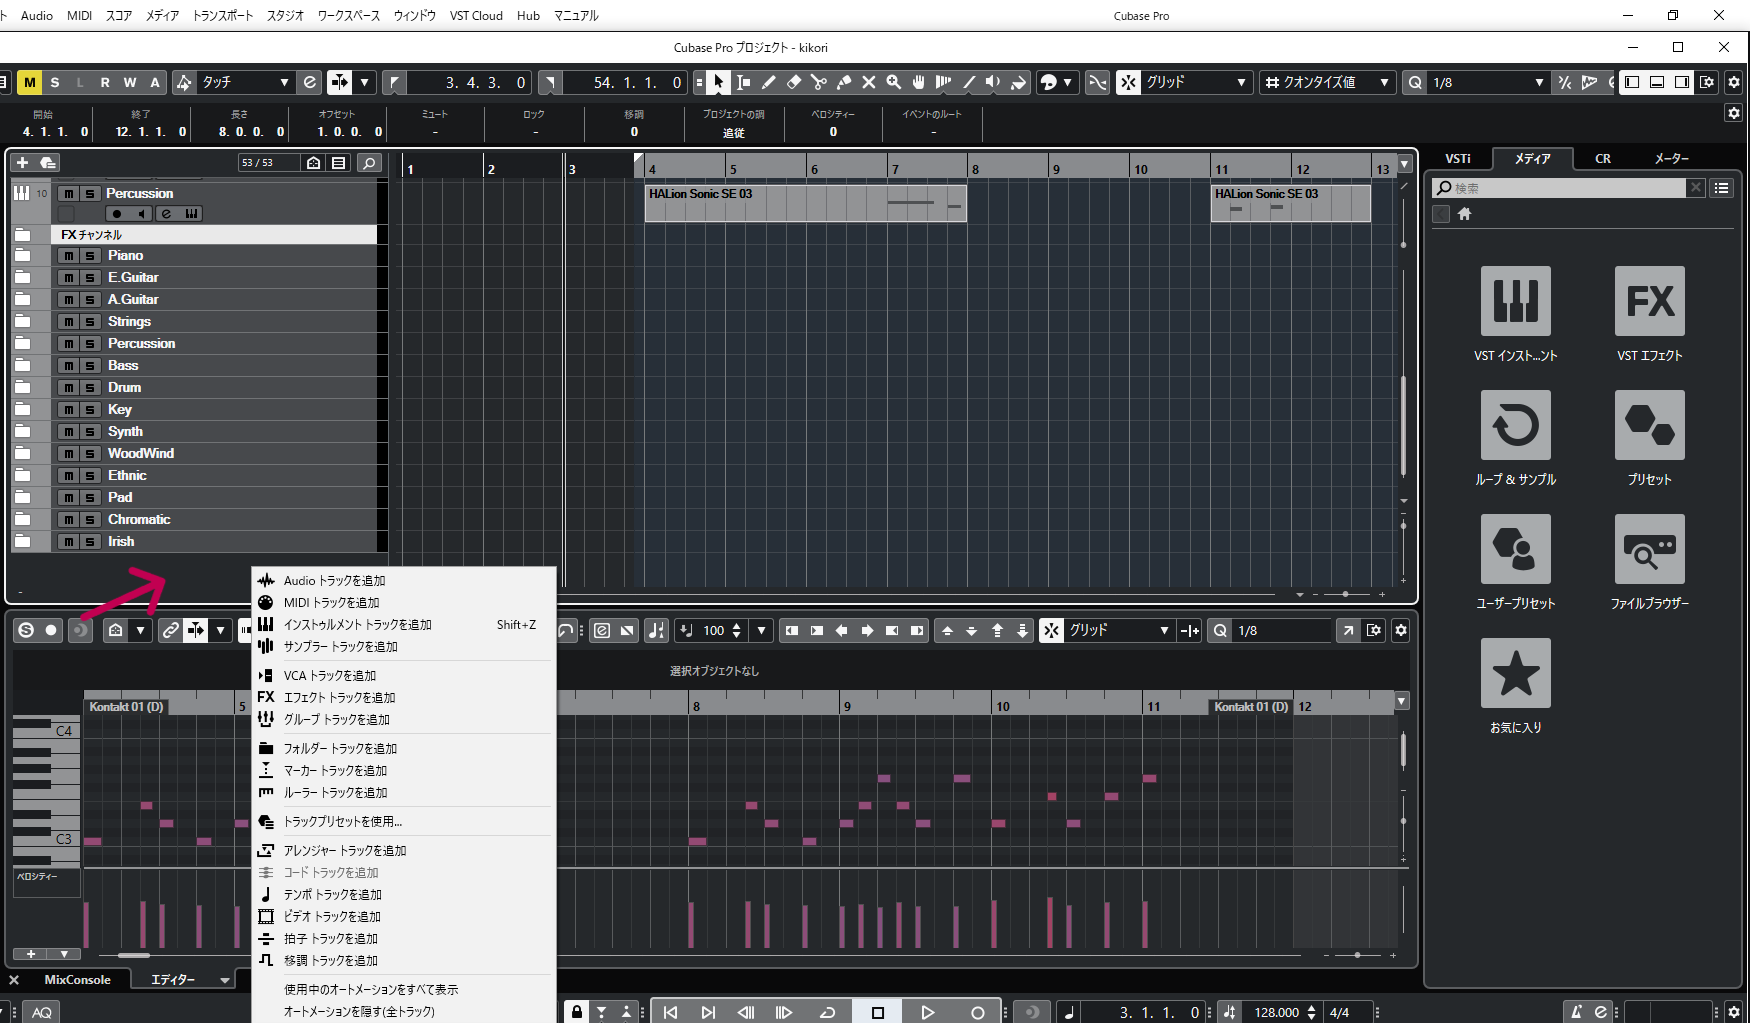Open the File Browser tile
The height and width of the screenshot is (1023, 1750).
click(1649, 549)
